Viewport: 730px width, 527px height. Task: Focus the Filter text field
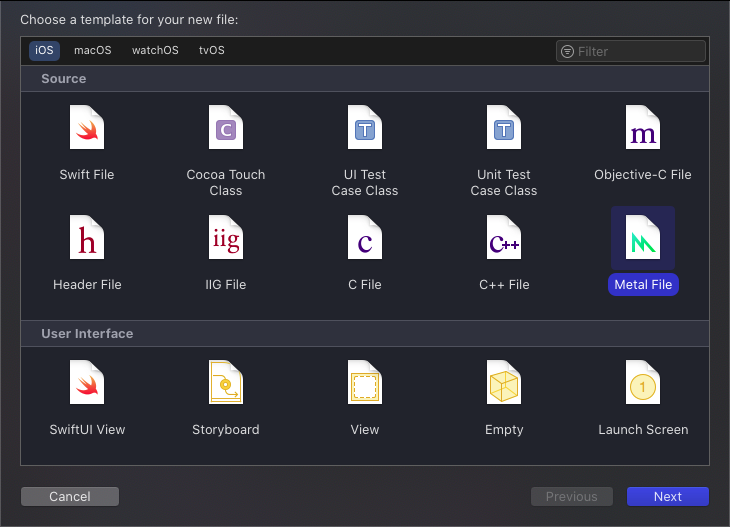coord(631,51)
